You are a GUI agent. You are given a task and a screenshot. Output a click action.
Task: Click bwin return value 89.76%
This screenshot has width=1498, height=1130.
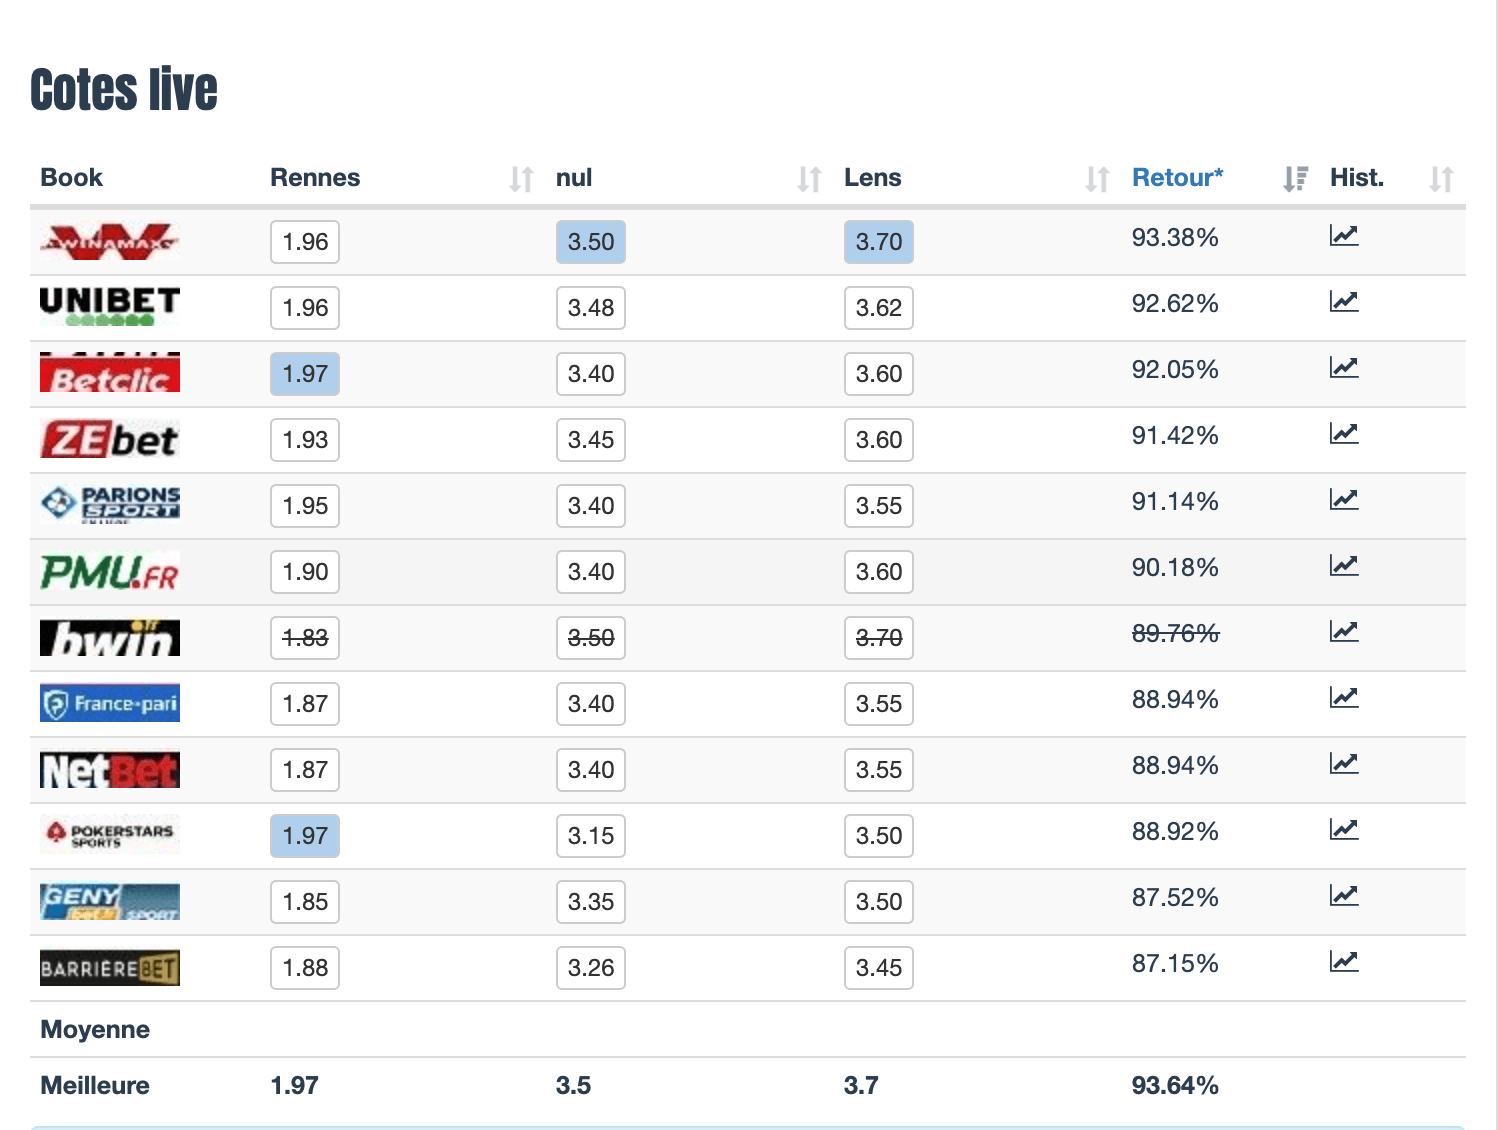(1175, 634)
